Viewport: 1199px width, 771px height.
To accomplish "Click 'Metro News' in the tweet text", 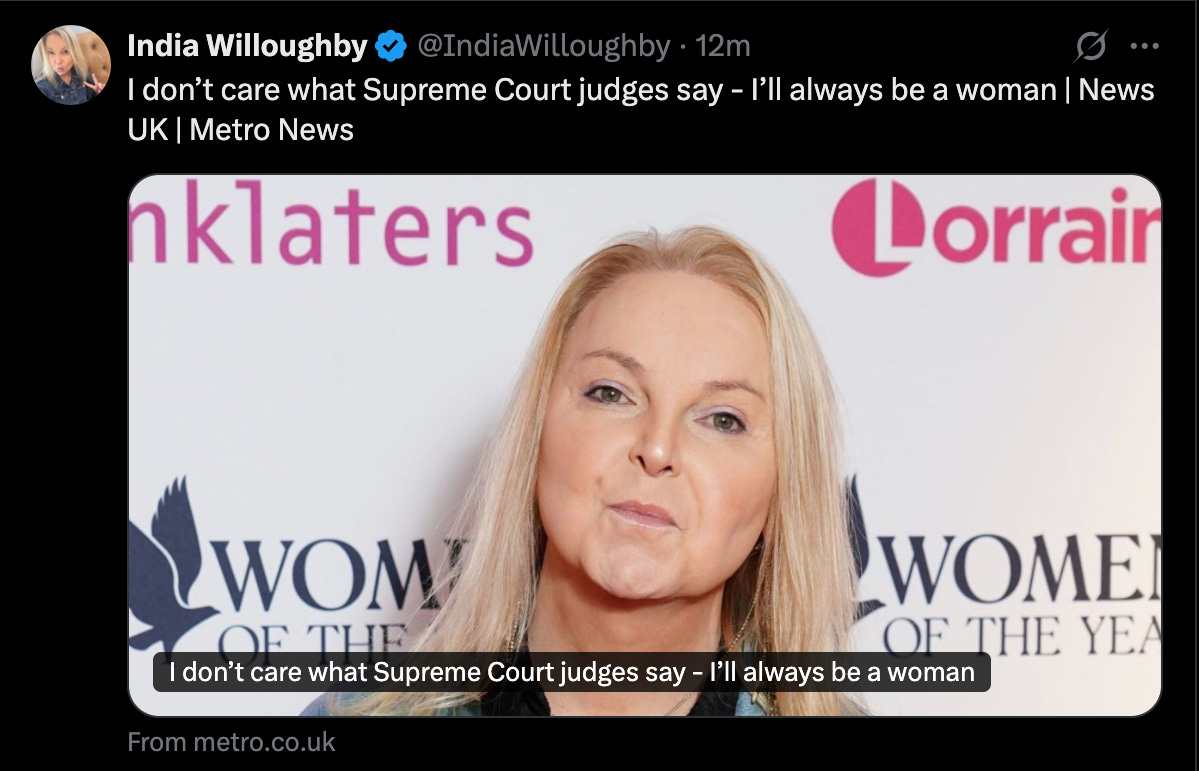I will click(x=271, y=129).
